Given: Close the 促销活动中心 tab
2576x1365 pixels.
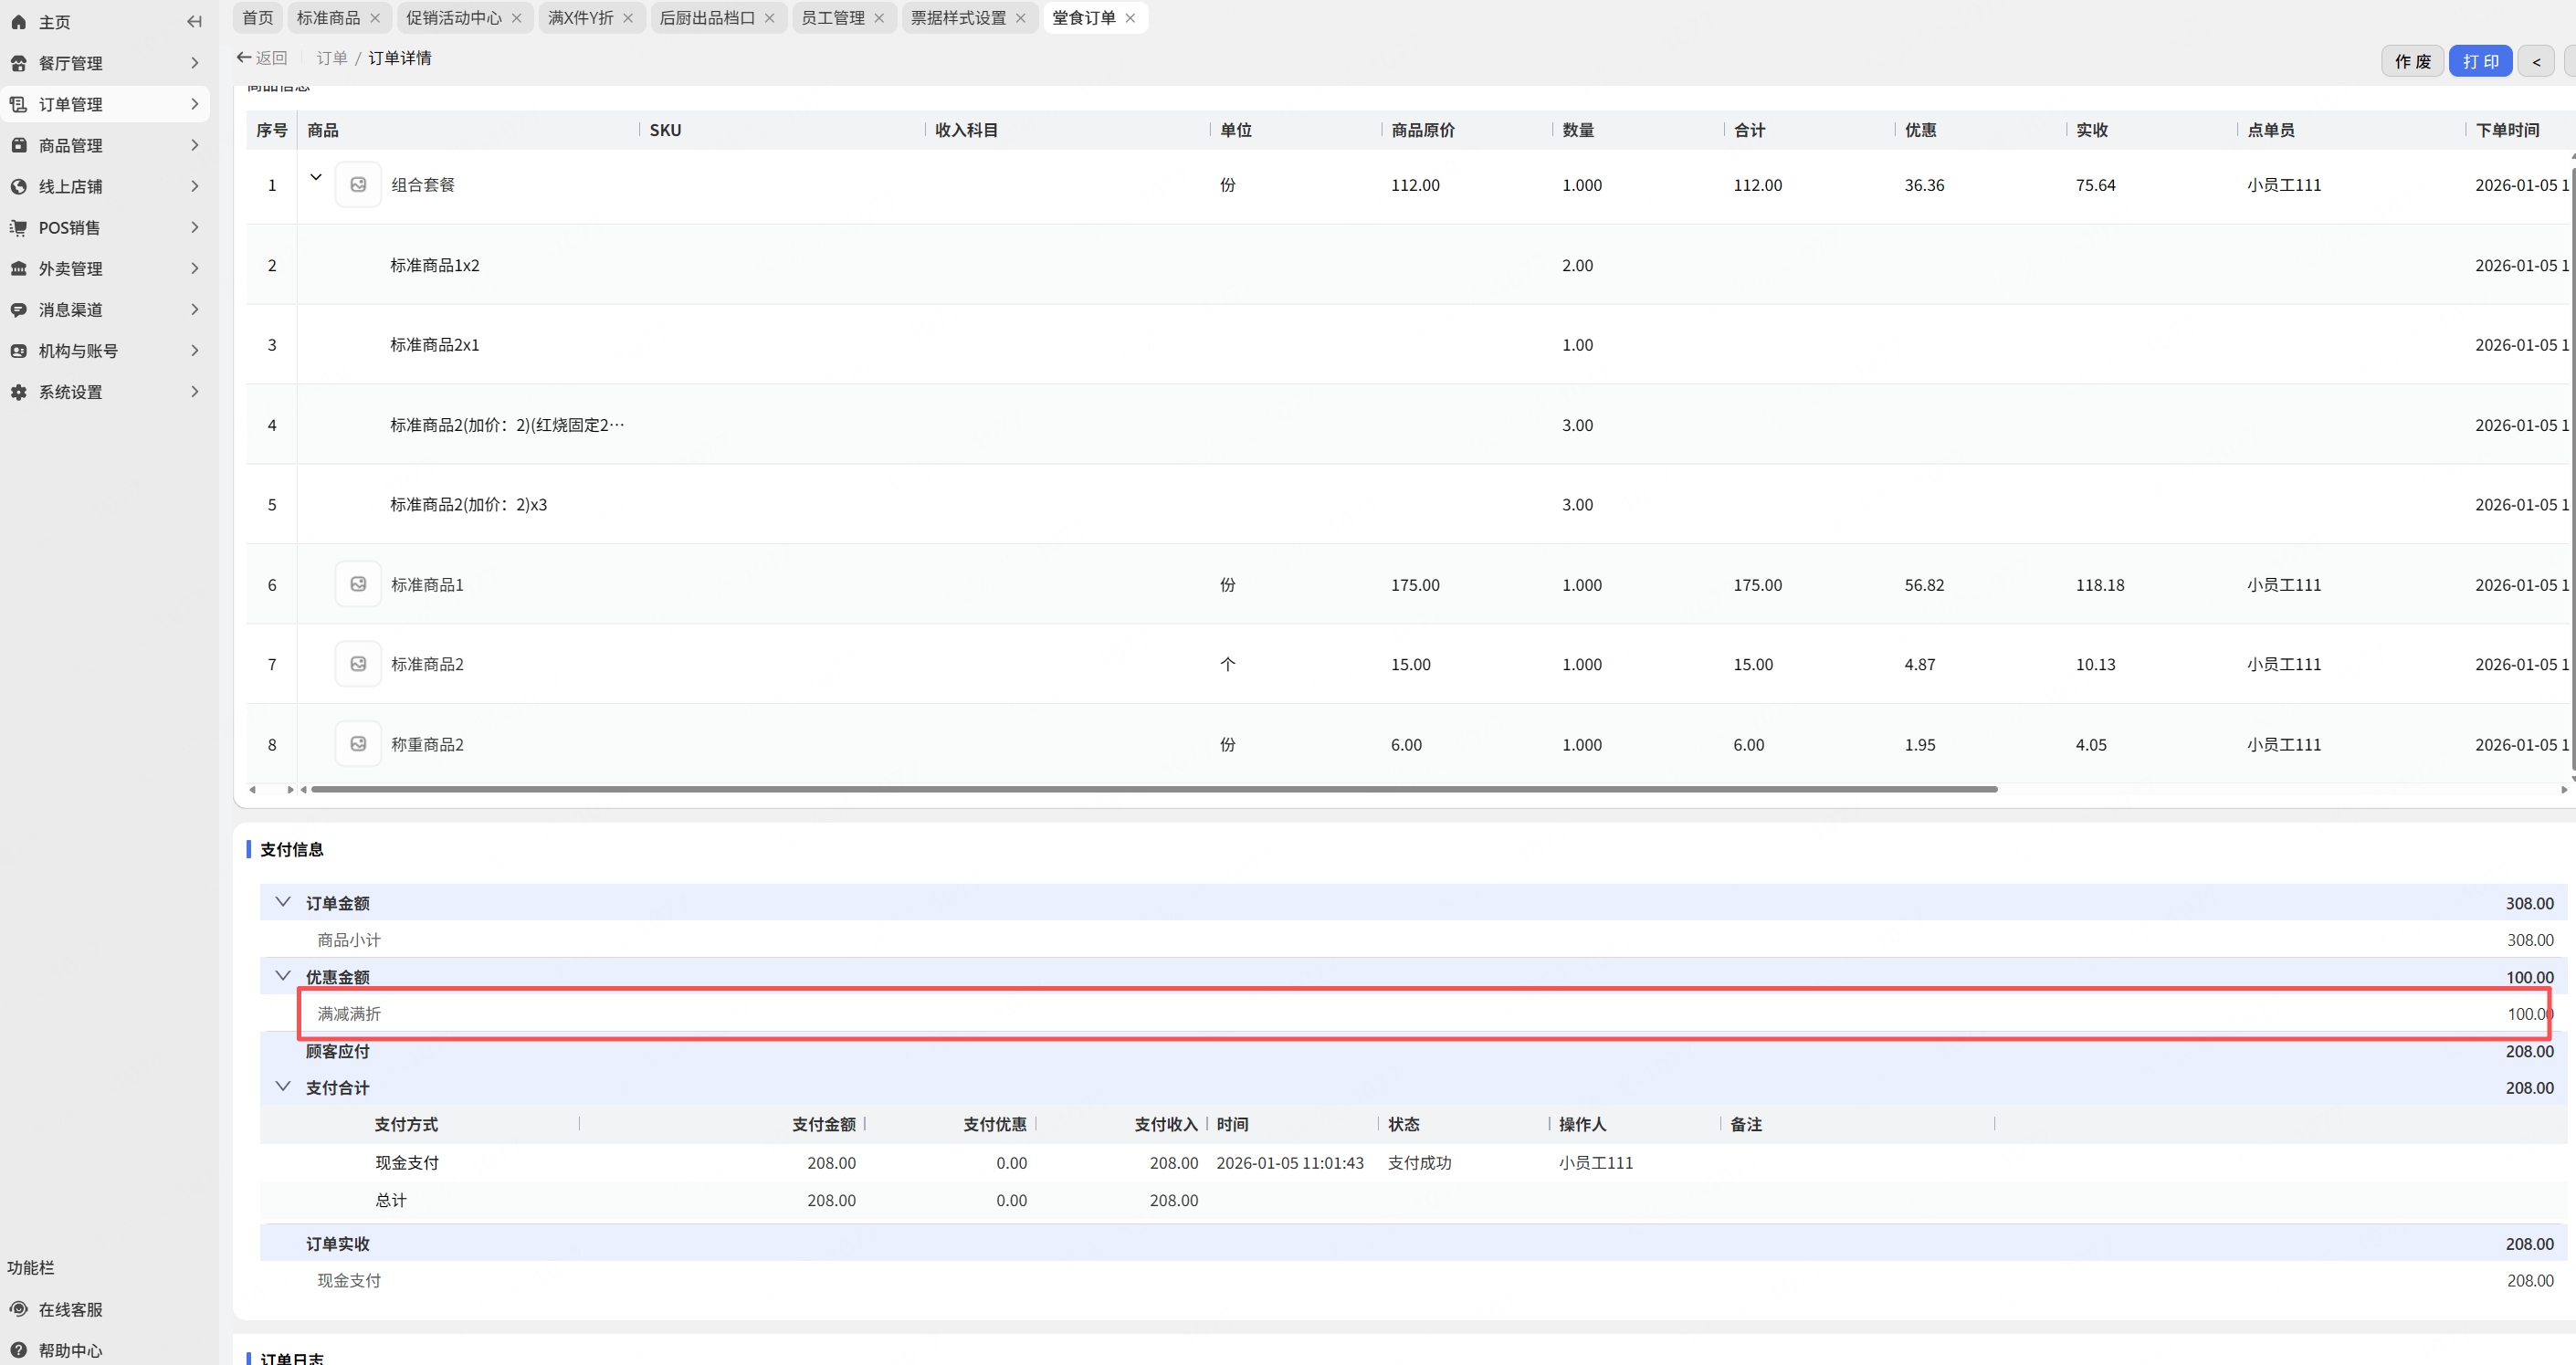Looking at the screenshot, I should point(516,18).
